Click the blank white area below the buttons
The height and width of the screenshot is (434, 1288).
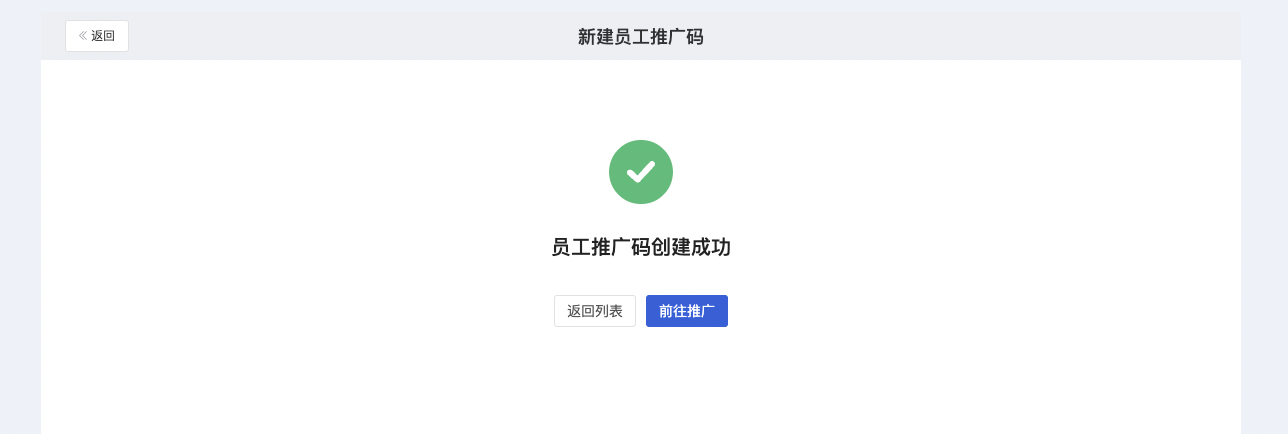(x=641, y=385)
